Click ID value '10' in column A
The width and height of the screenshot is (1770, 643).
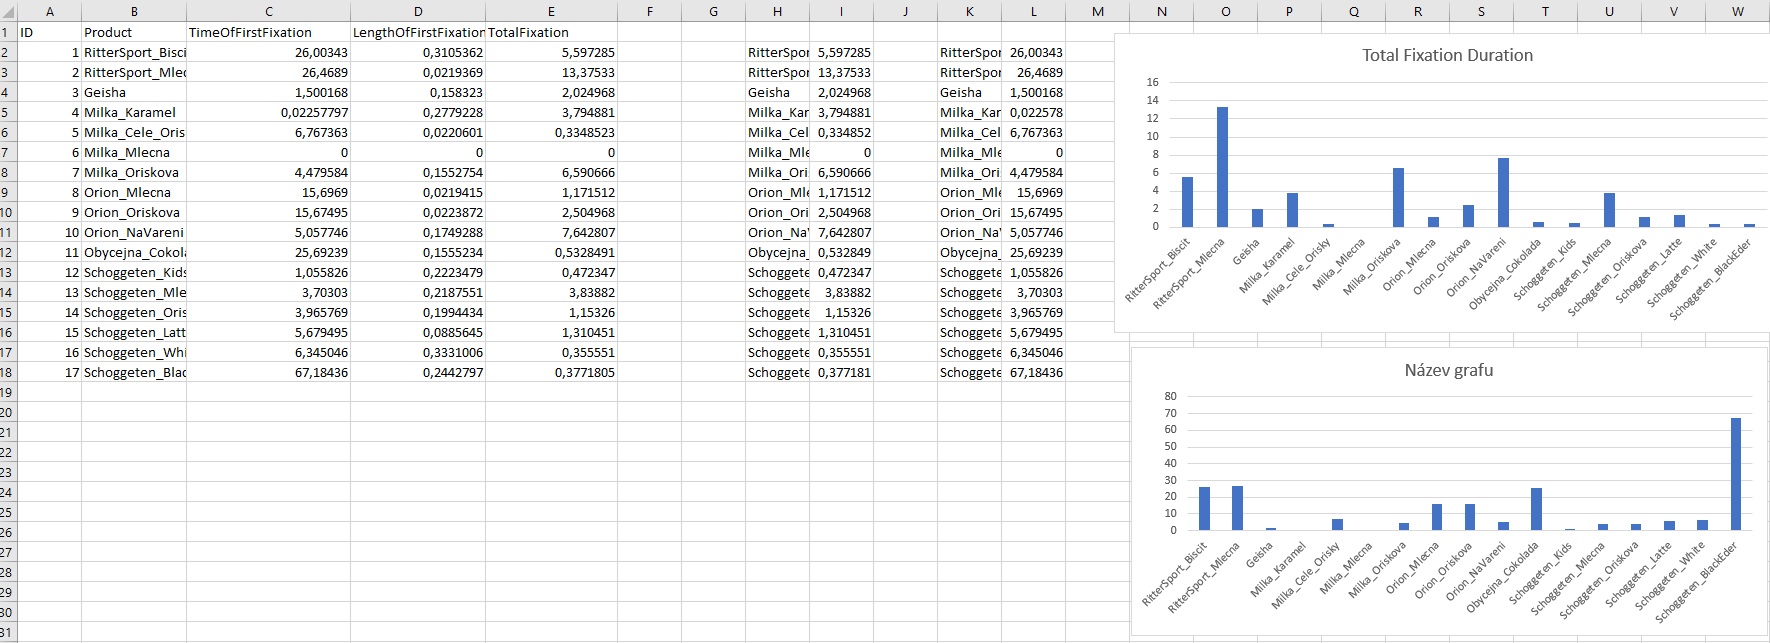(50, 232)
